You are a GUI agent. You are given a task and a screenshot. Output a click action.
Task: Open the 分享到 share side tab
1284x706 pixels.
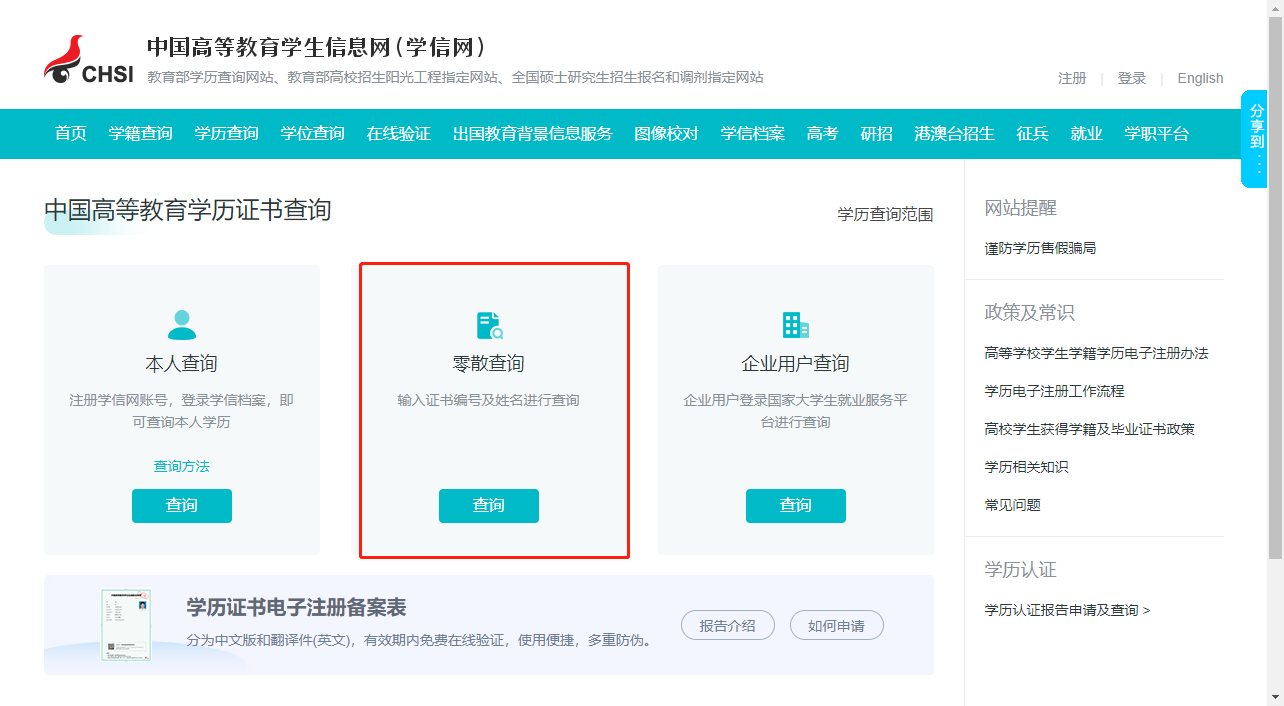(x=1256, y=139)
